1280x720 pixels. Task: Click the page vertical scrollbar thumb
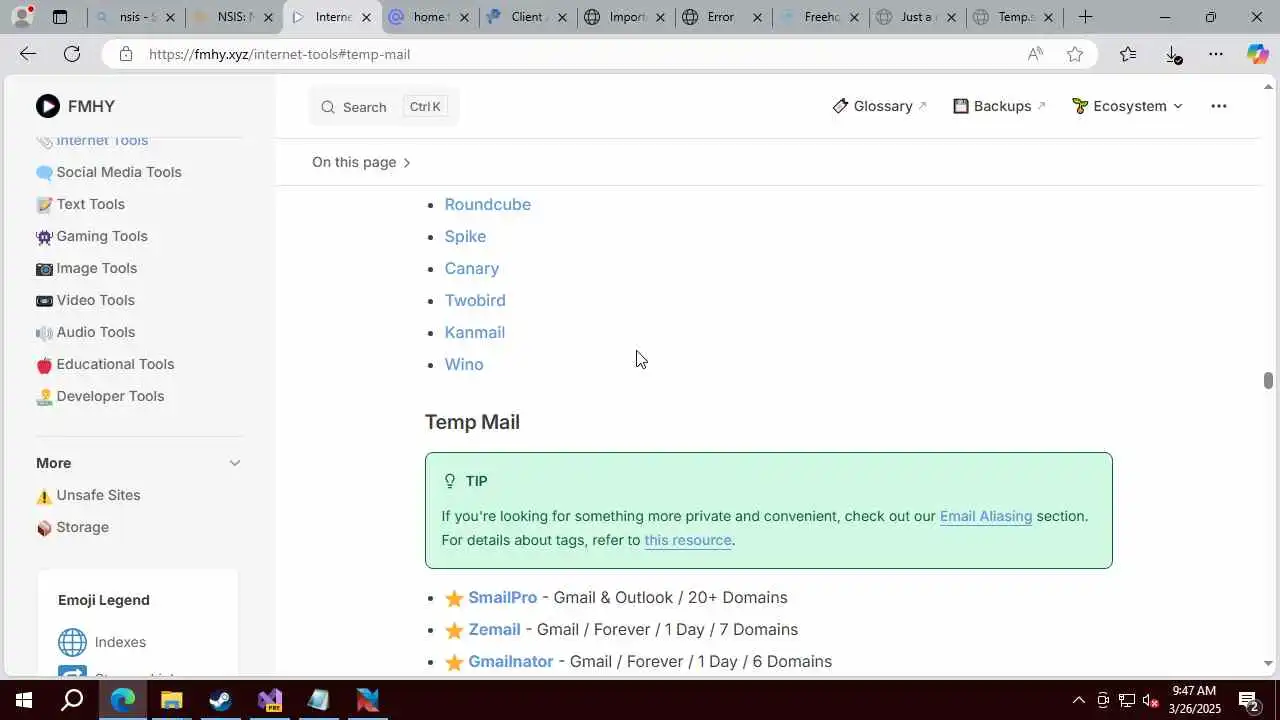coord(1268,381)
